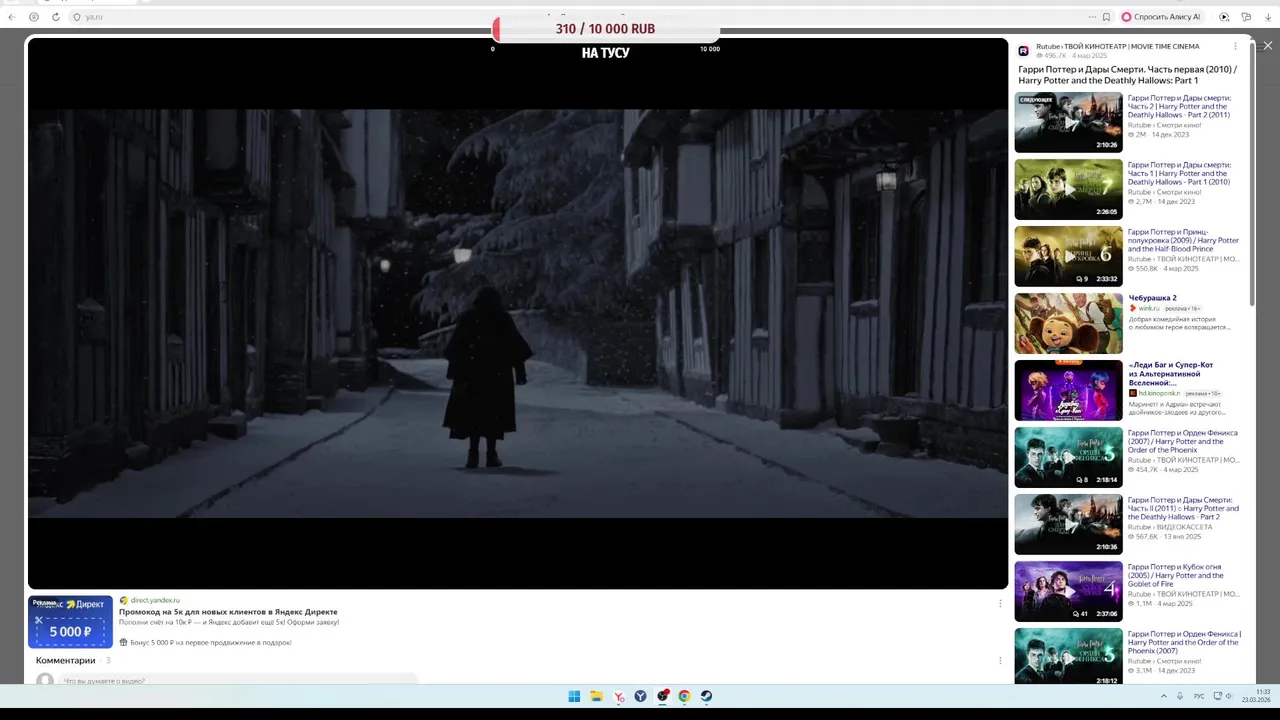Open the collections icon in the browser toolbar
Image resolution: width=1280 pixels, height=720 pixels.
coord(1246,17)
